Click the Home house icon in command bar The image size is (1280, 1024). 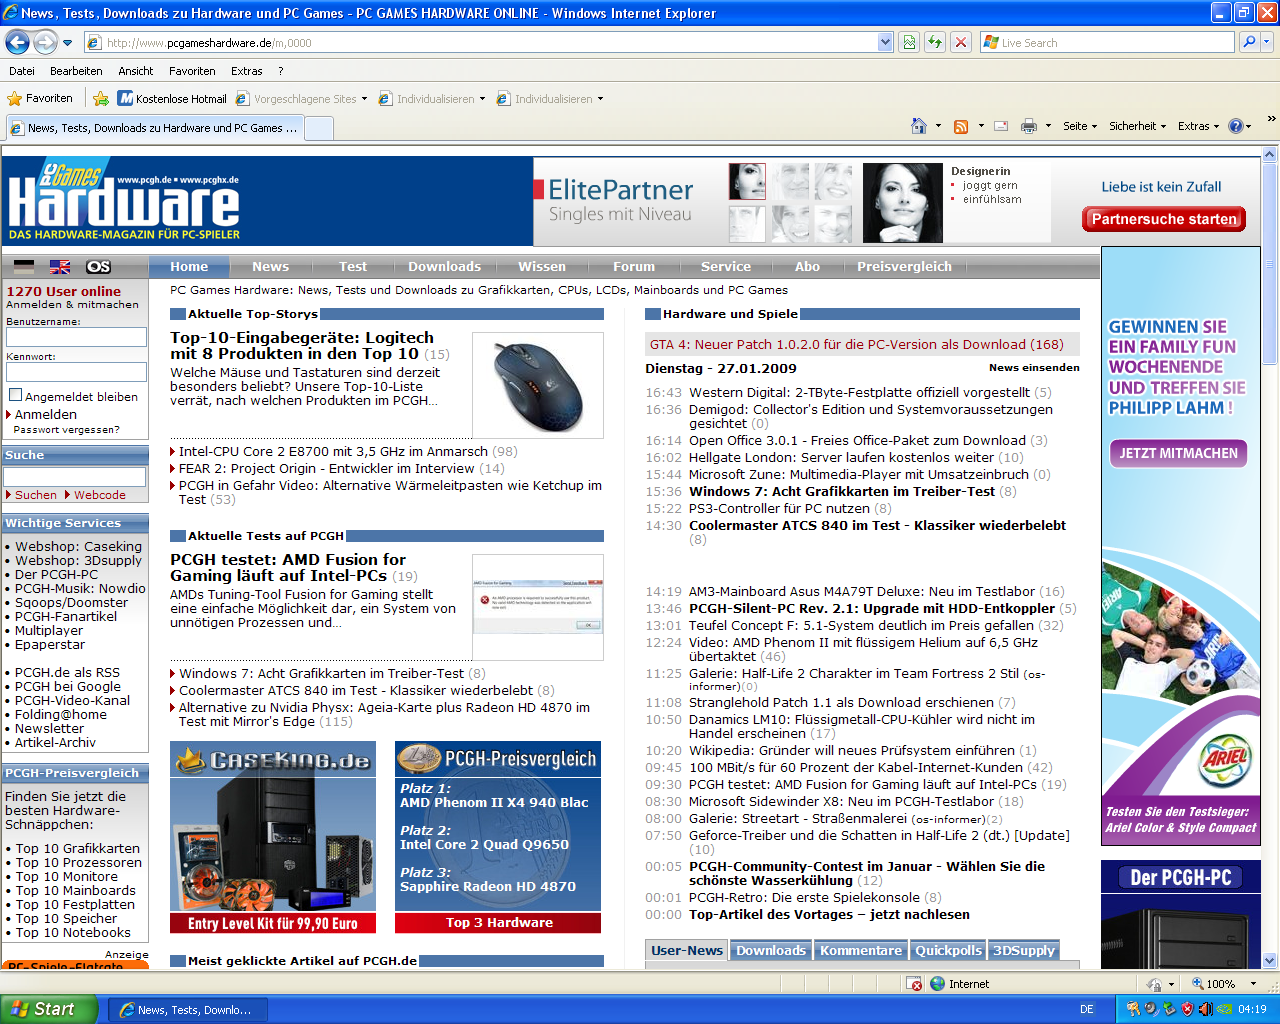point(919,126)
